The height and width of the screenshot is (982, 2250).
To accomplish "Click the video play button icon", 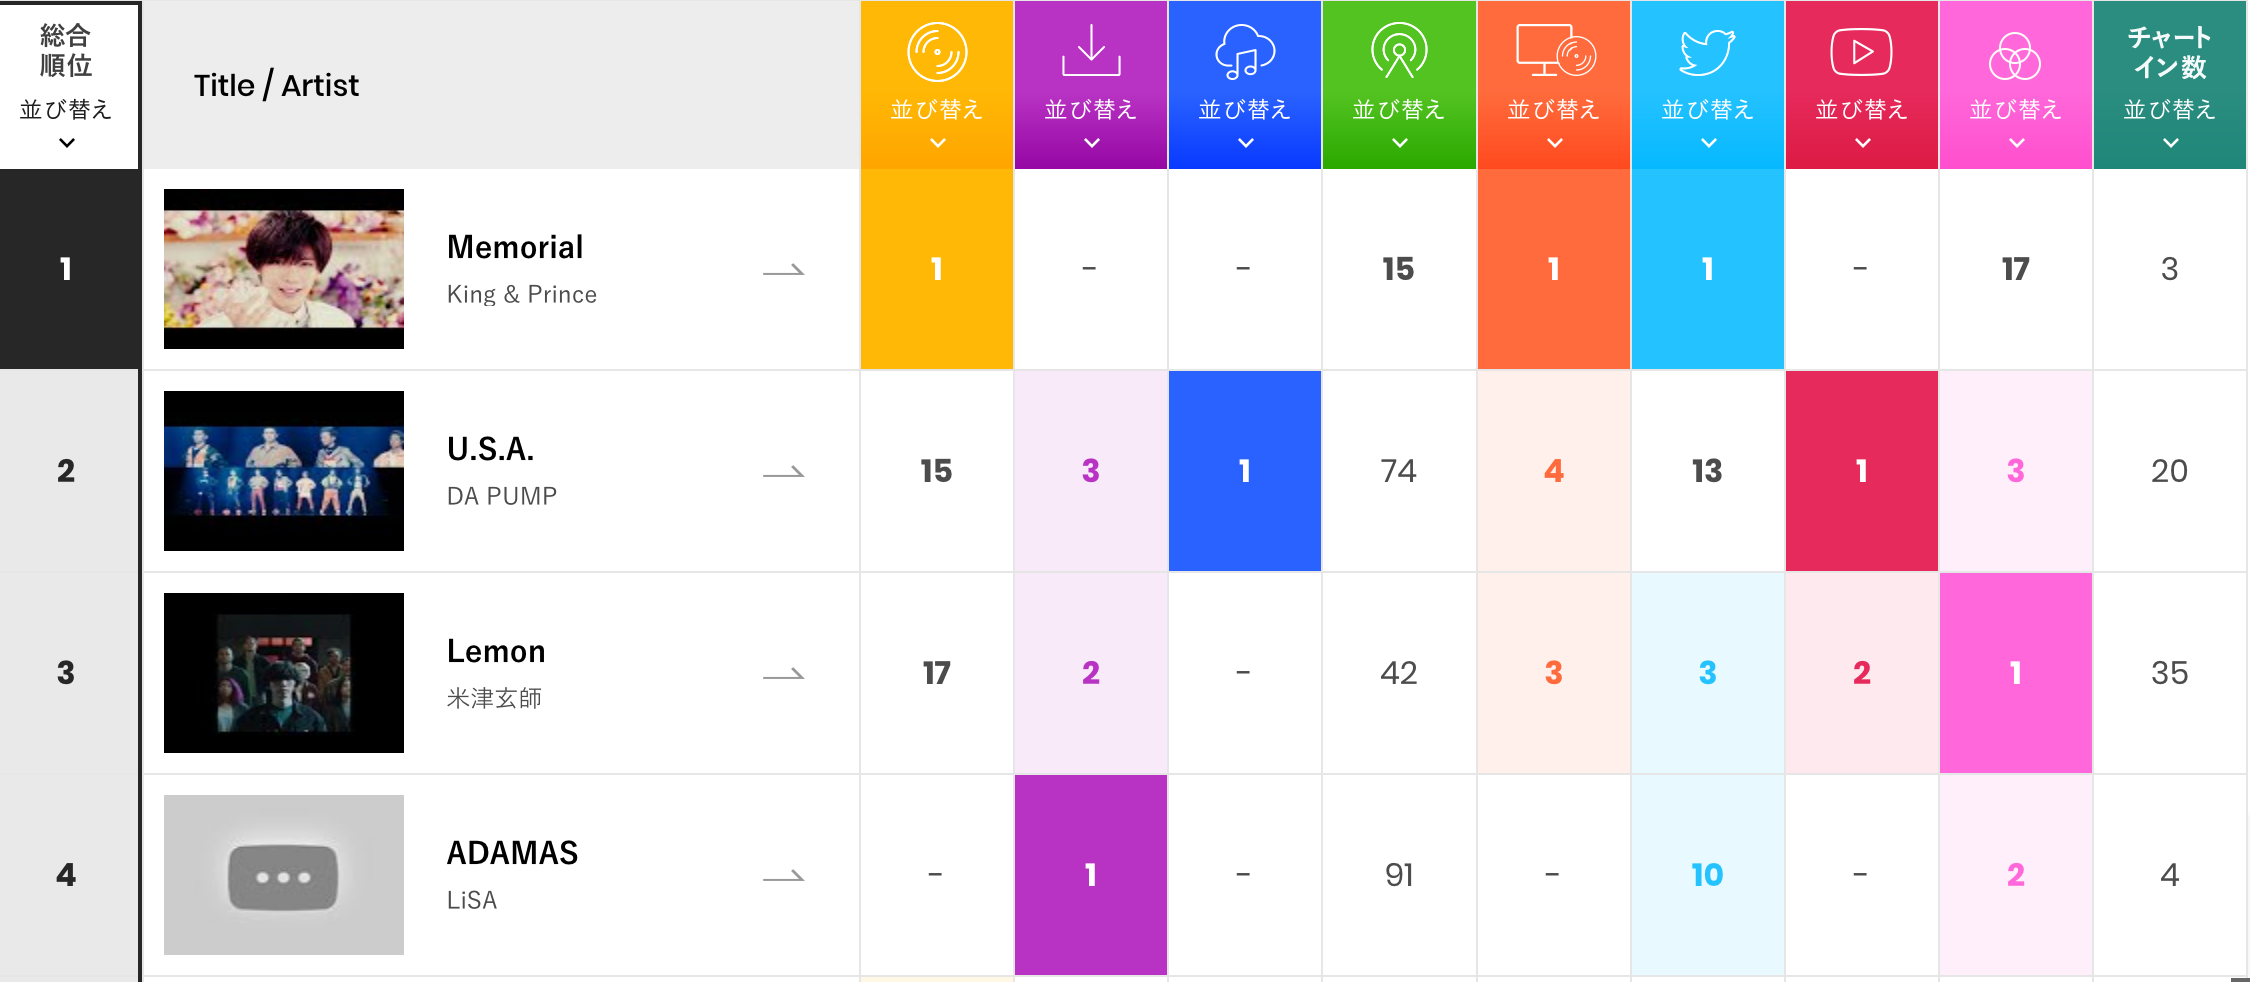I will click(x=1861, y=52).
